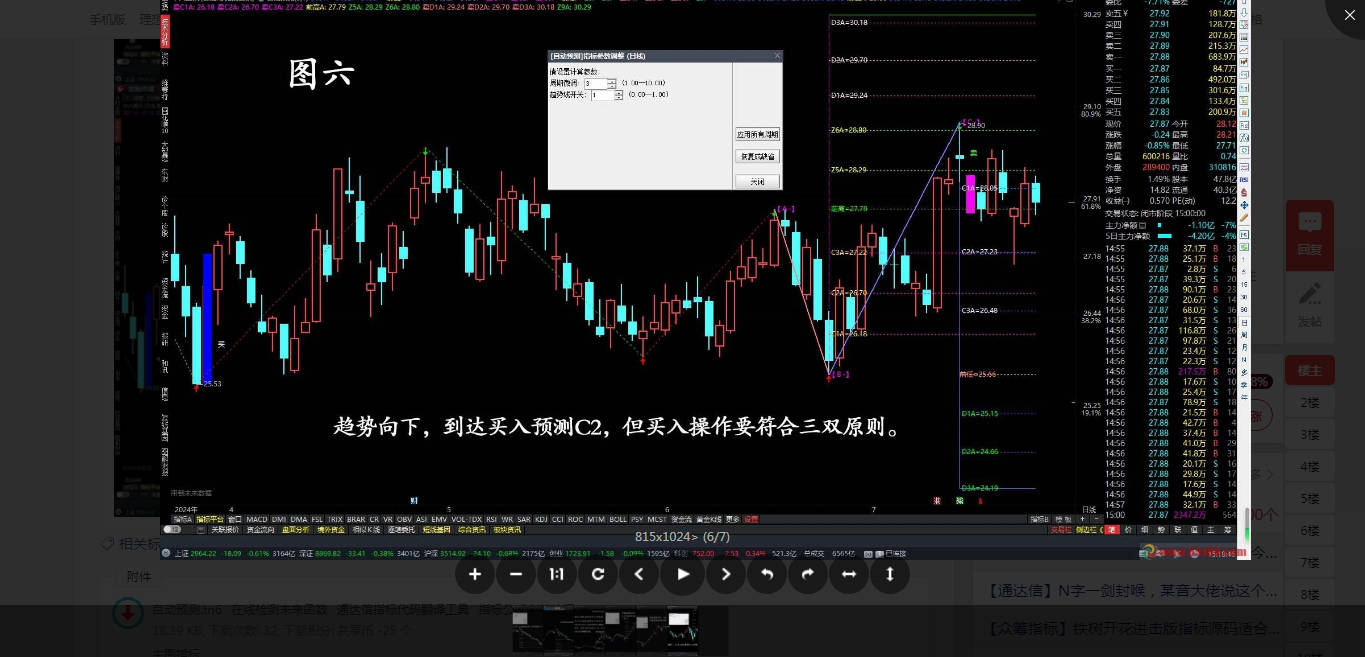Select the highlighted current thumbnail in strip

click(683, 631)
